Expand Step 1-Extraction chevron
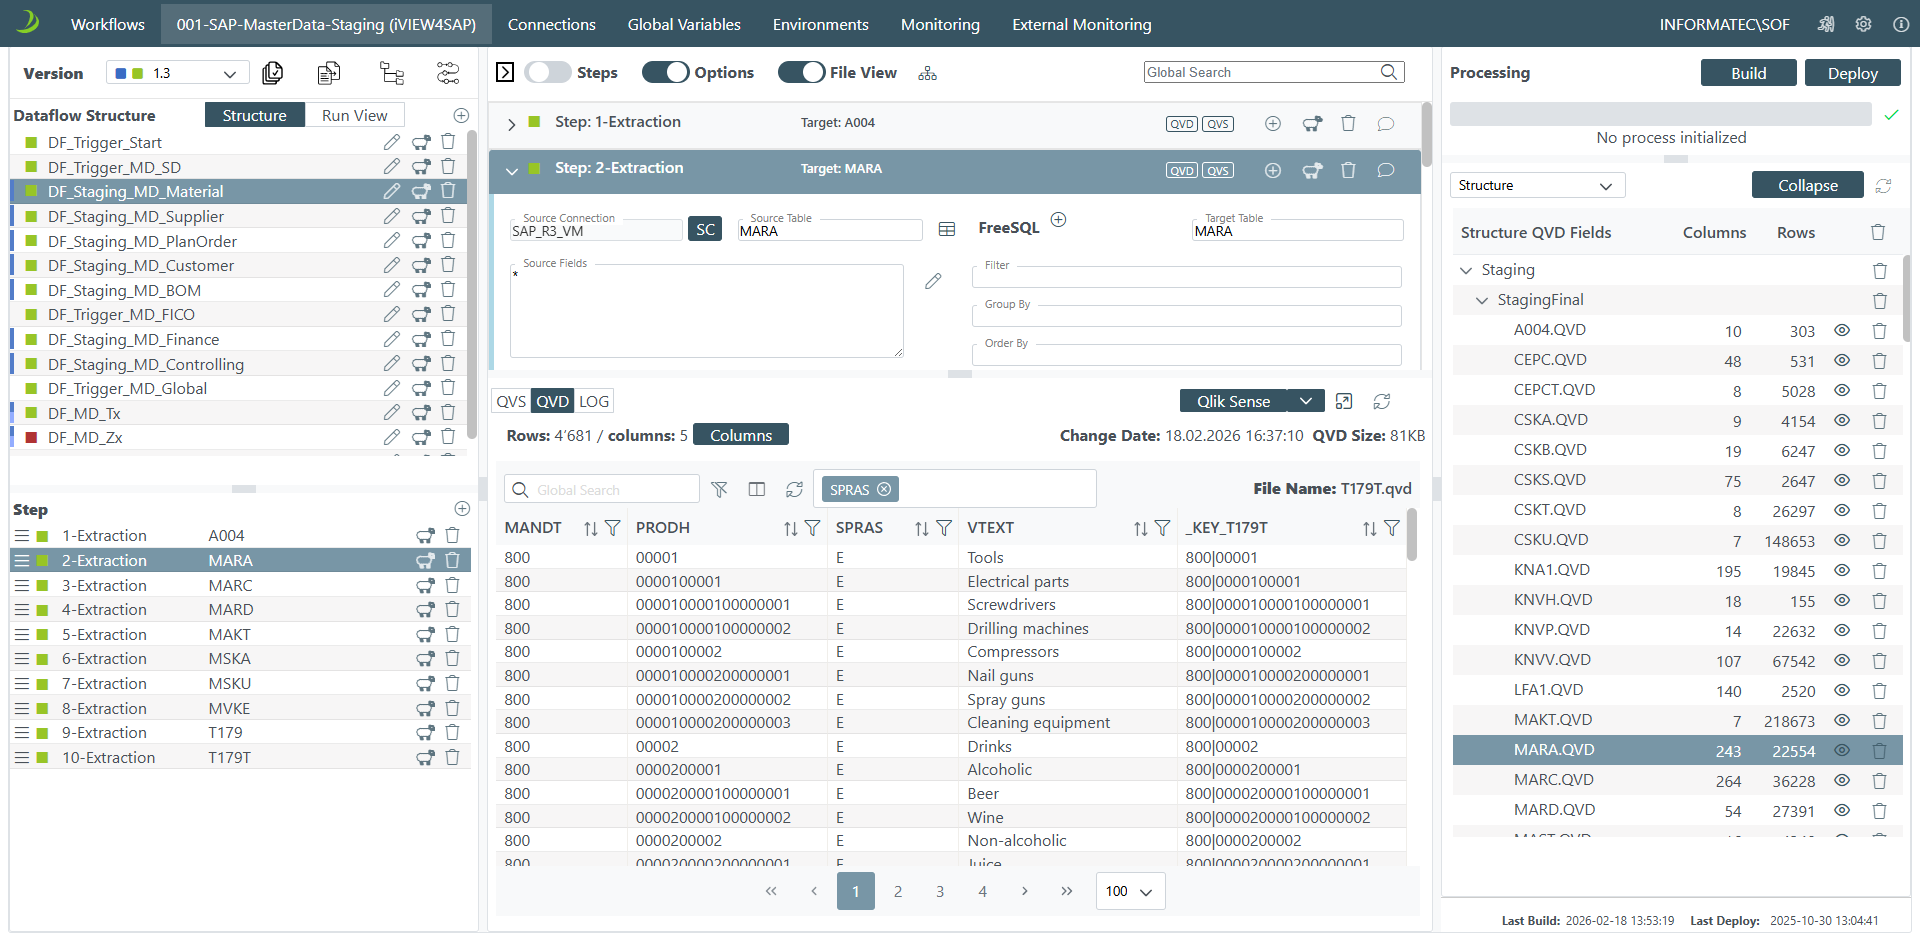This screenshot has width=1920, height=945. tap(511, 124)
